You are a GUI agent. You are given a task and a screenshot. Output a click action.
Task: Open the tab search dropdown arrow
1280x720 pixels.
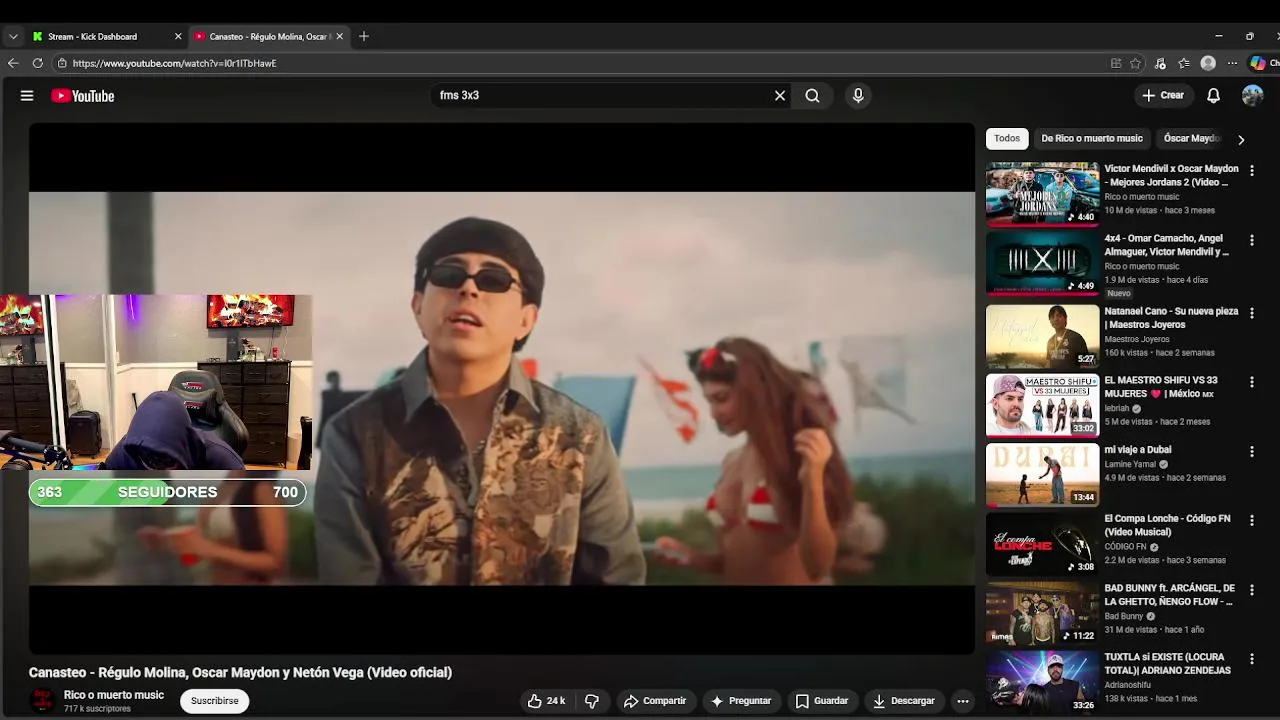[13, 37]
